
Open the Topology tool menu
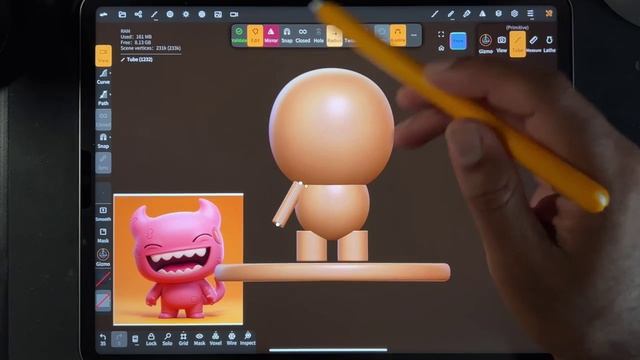[154, 15]
